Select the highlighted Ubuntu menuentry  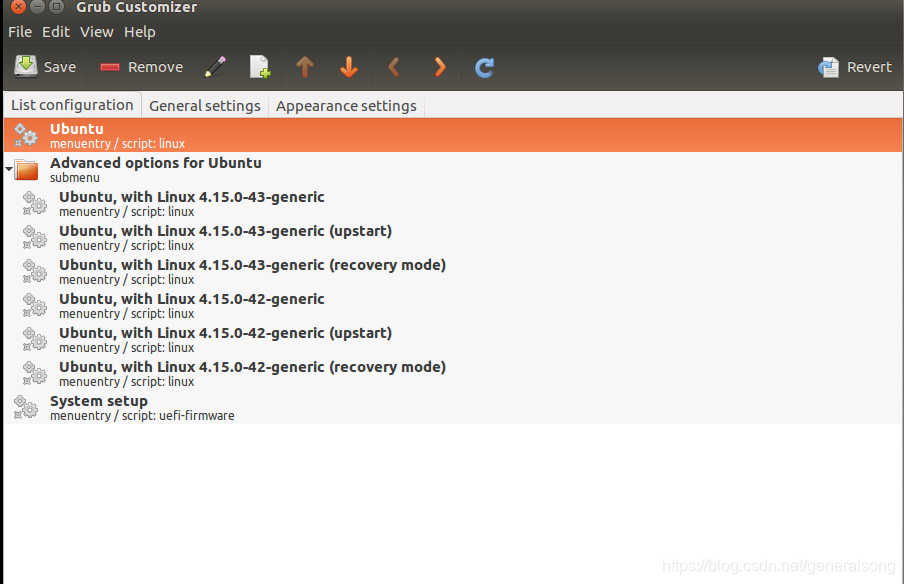pyautogui.click(x=453, y=135)
